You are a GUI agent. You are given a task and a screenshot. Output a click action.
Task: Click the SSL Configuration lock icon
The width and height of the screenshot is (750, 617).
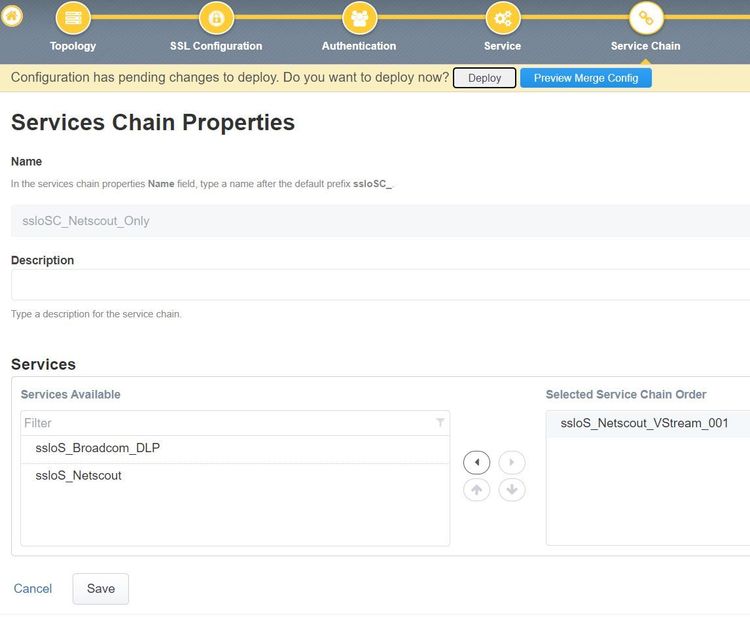pyautogui.click(x=216, y=18)
